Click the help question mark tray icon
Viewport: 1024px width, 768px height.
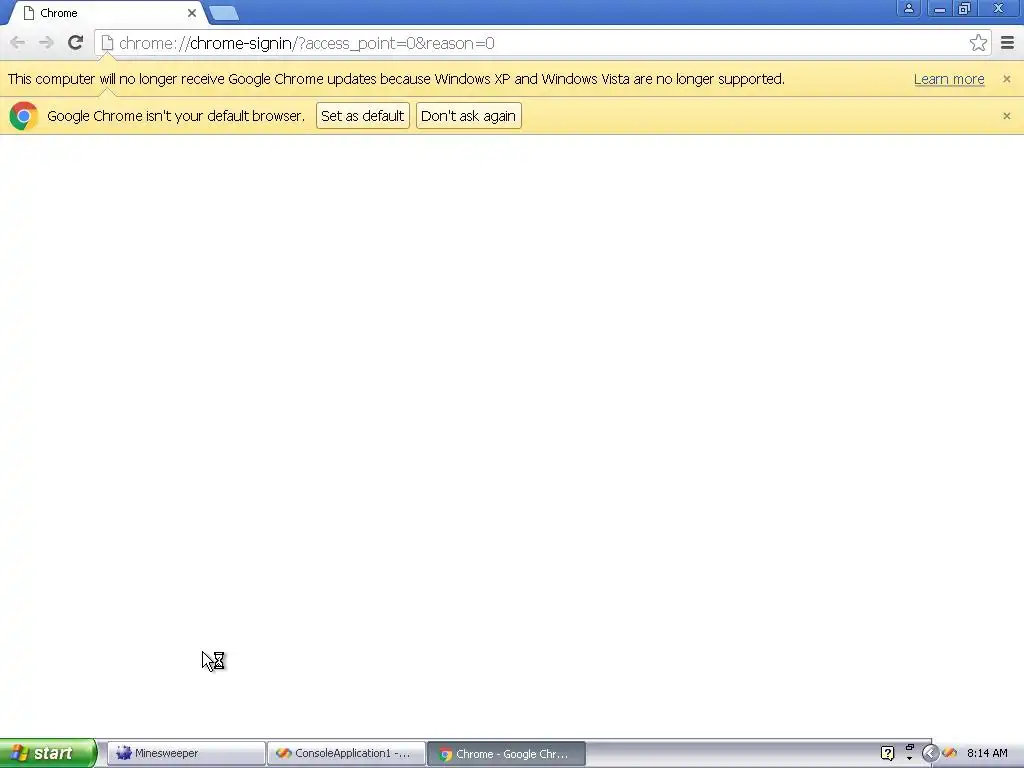click(x=887, y=753)
